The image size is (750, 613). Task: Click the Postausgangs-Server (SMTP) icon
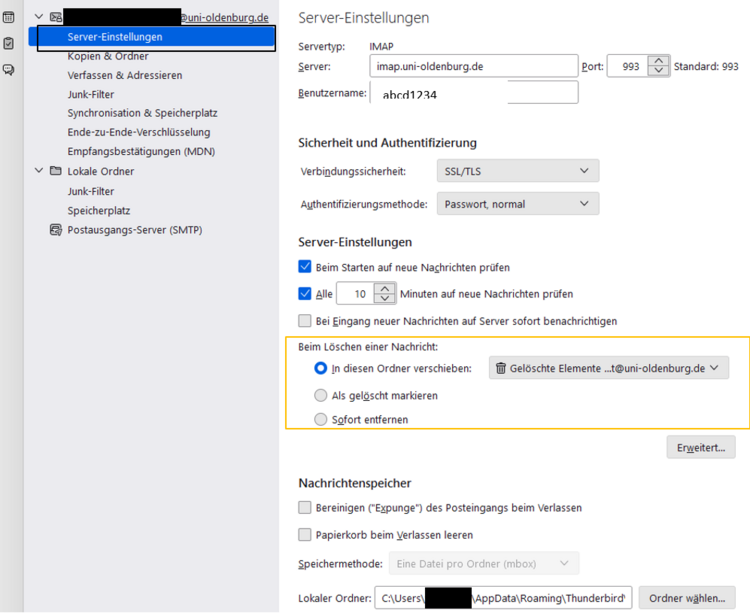[56, 230]
